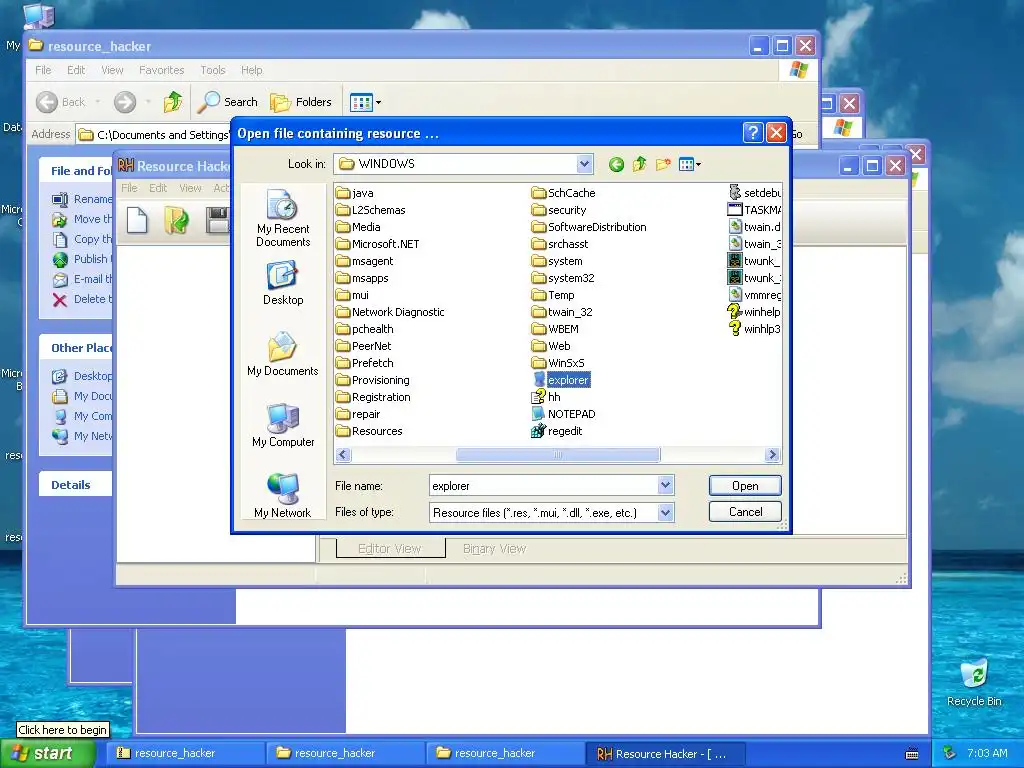Click the file list scroll right arrow
Screen dimensions: 1024x768
(773, 455)
